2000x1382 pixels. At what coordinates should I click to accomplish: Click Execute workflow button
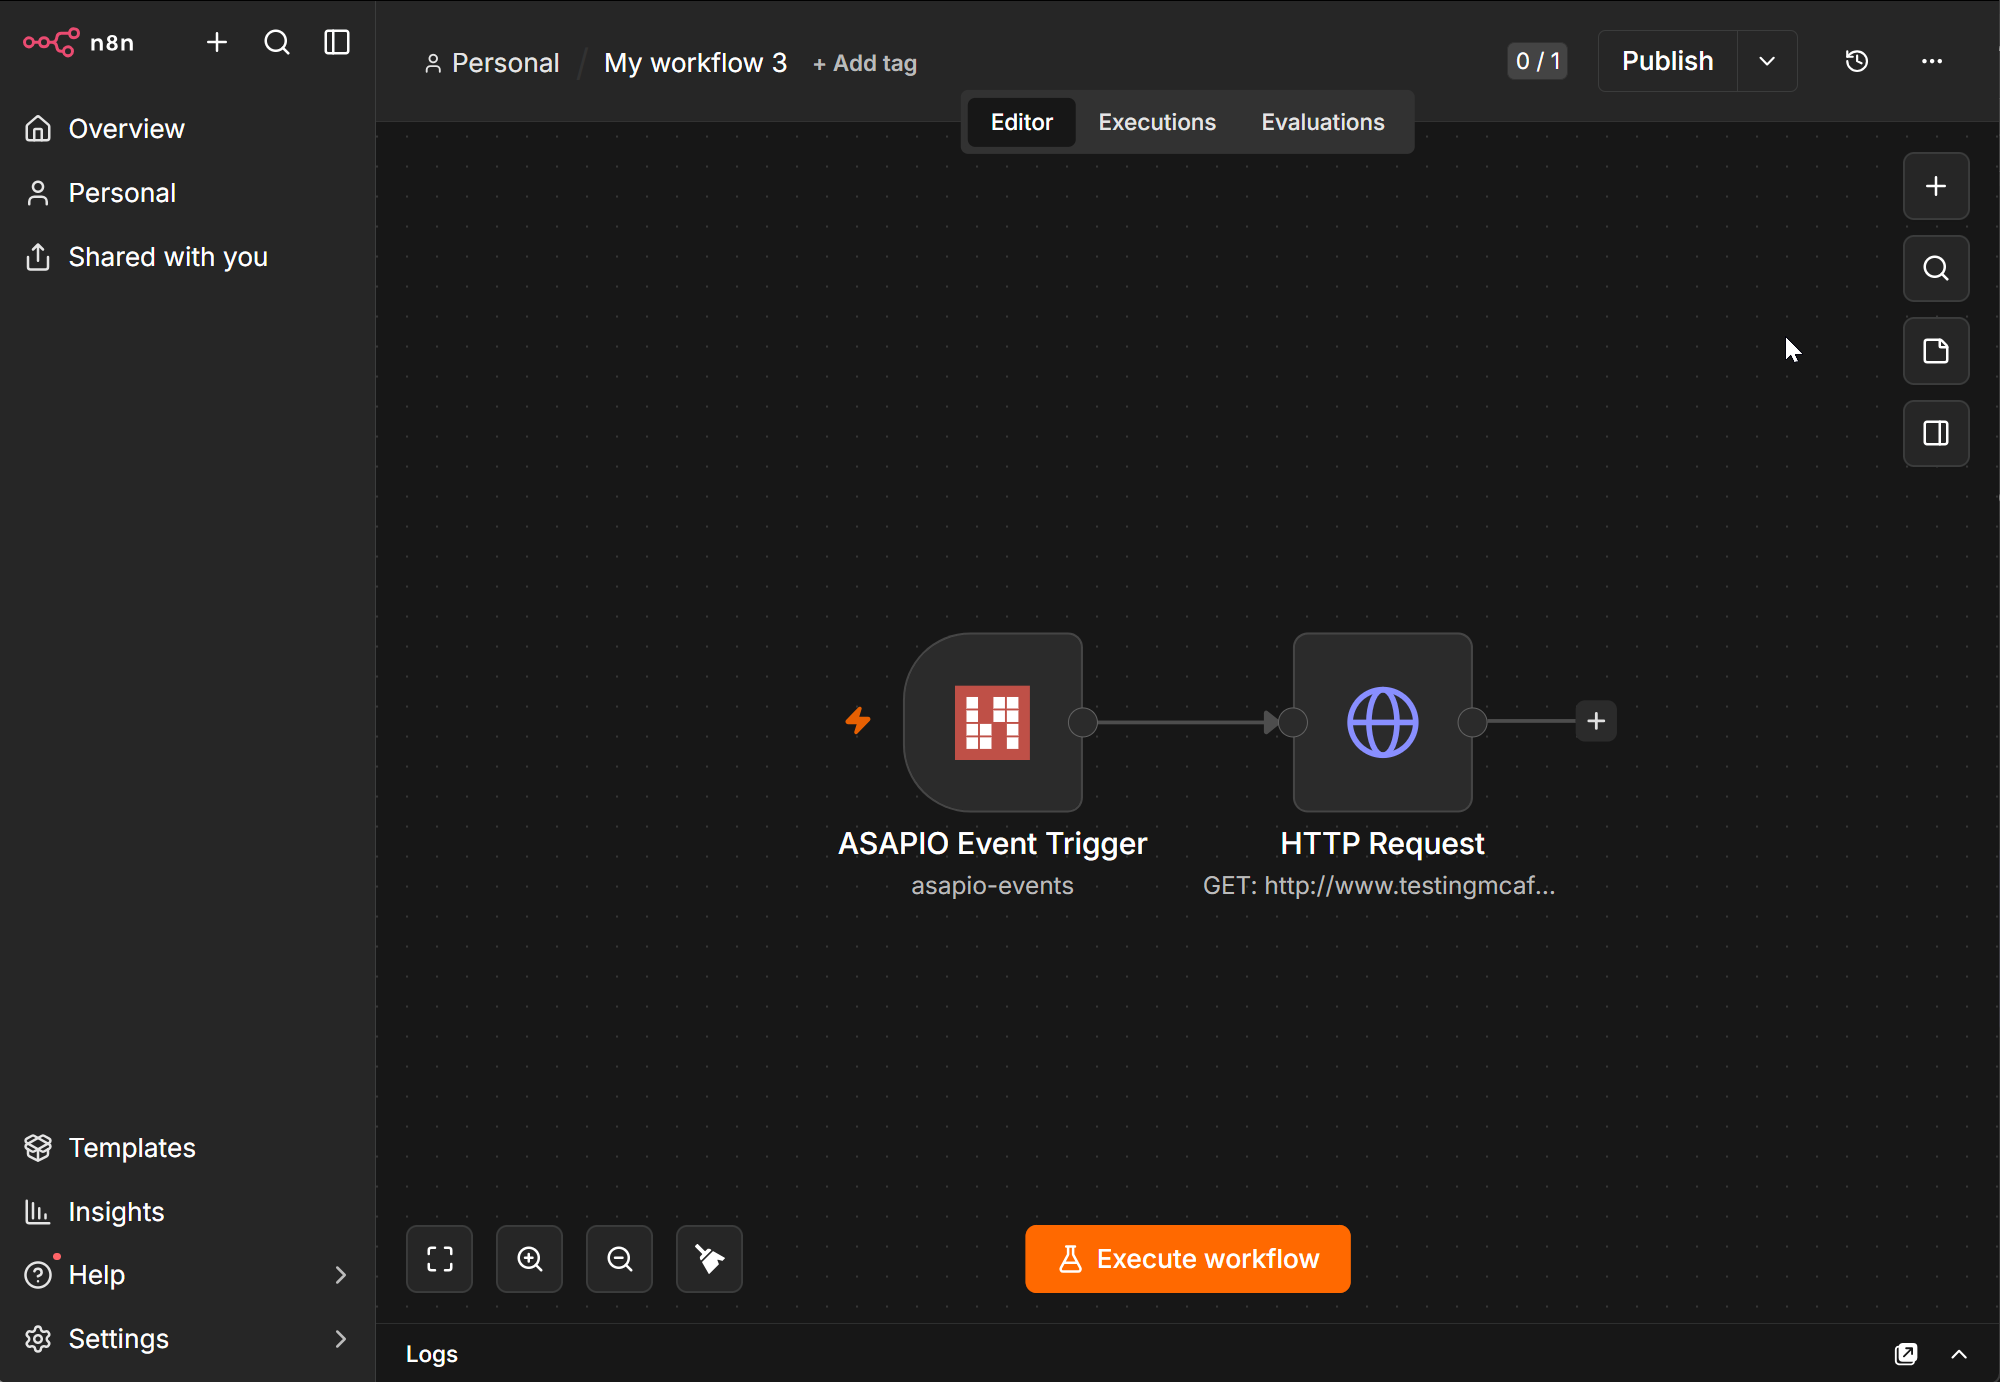1188,1259
